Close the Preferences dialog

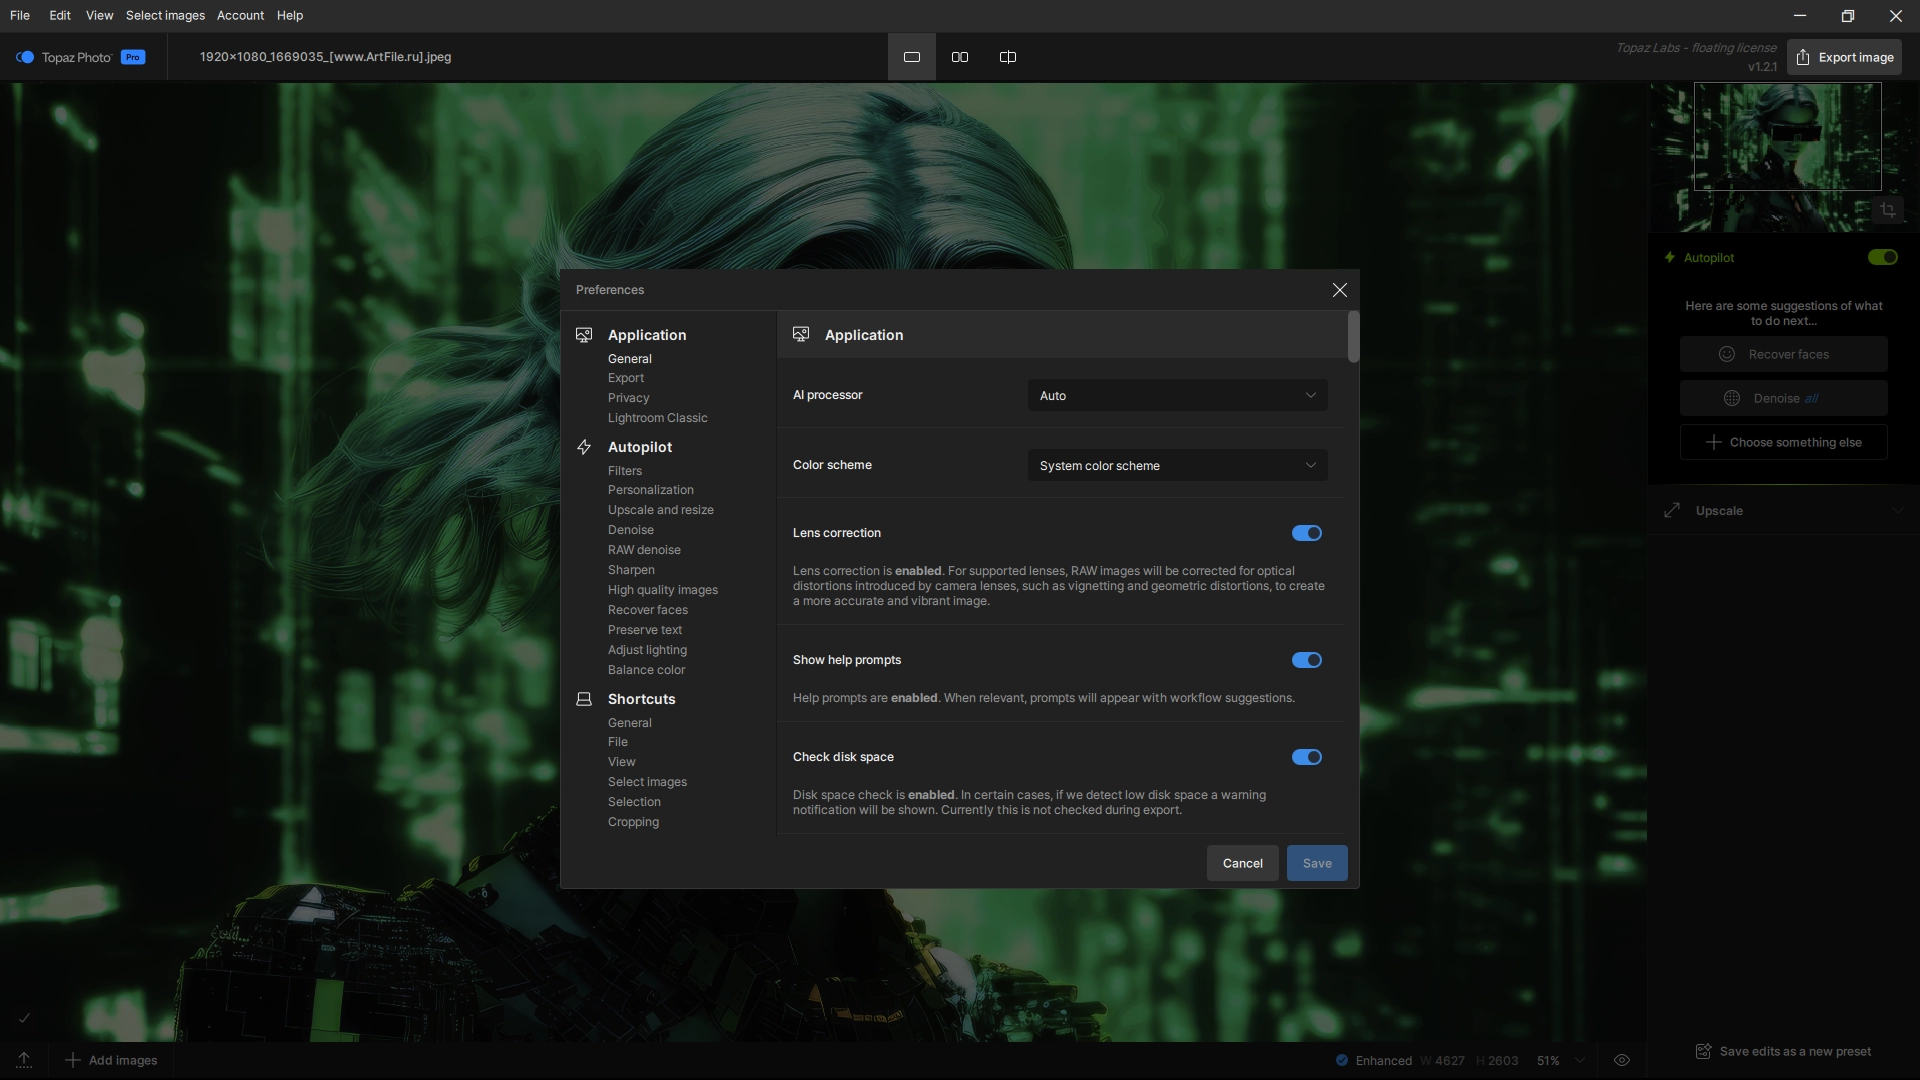tap(1339, 290)
